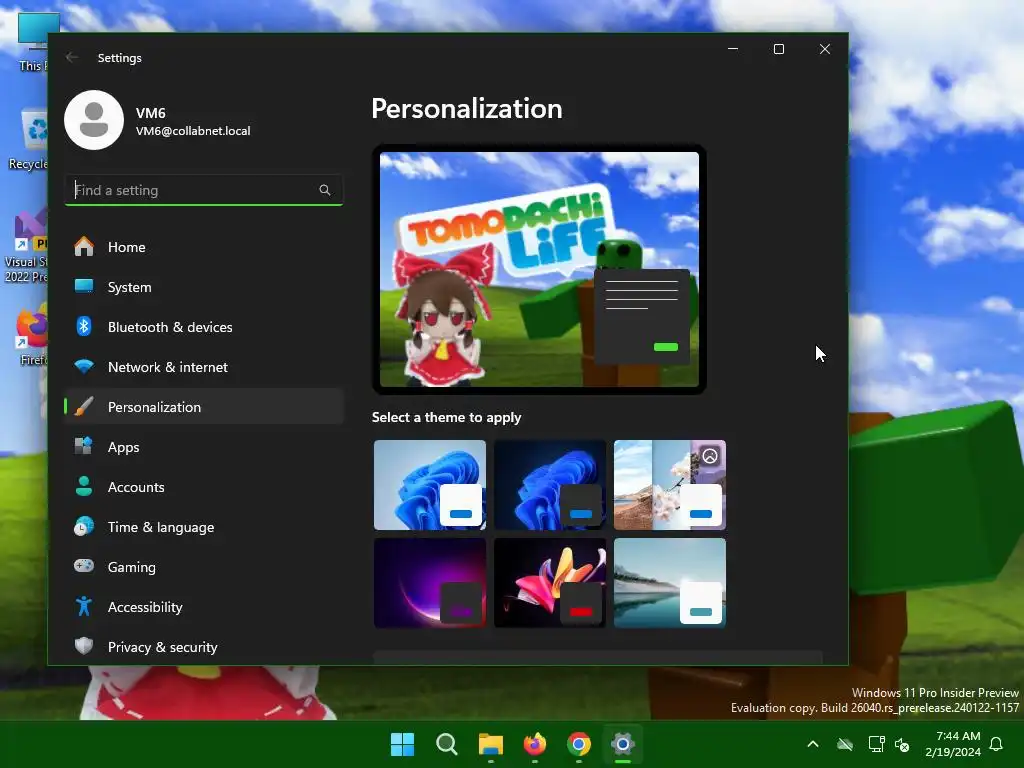Open Privacy & security settings
This screenshot has height=768, width=1024.
tap(204, 647)
